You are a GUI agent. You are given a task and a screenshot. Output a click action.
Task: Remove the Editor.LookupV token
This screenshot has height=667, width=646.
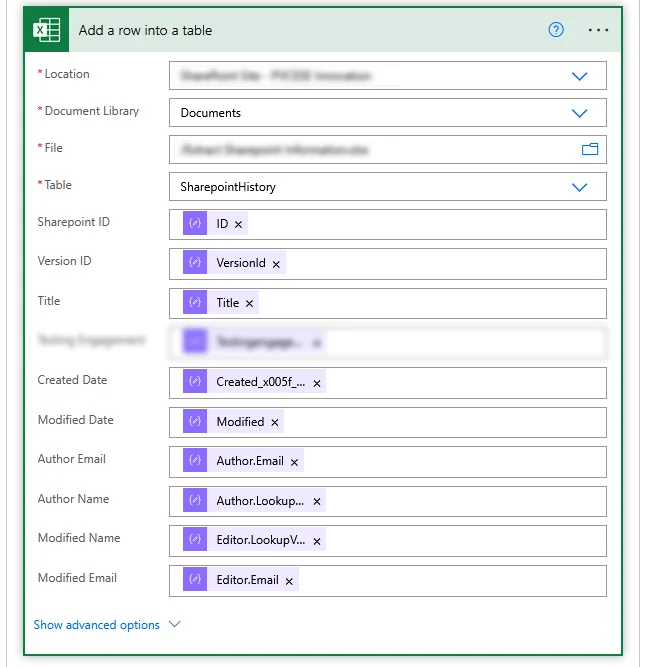[317, 541]
